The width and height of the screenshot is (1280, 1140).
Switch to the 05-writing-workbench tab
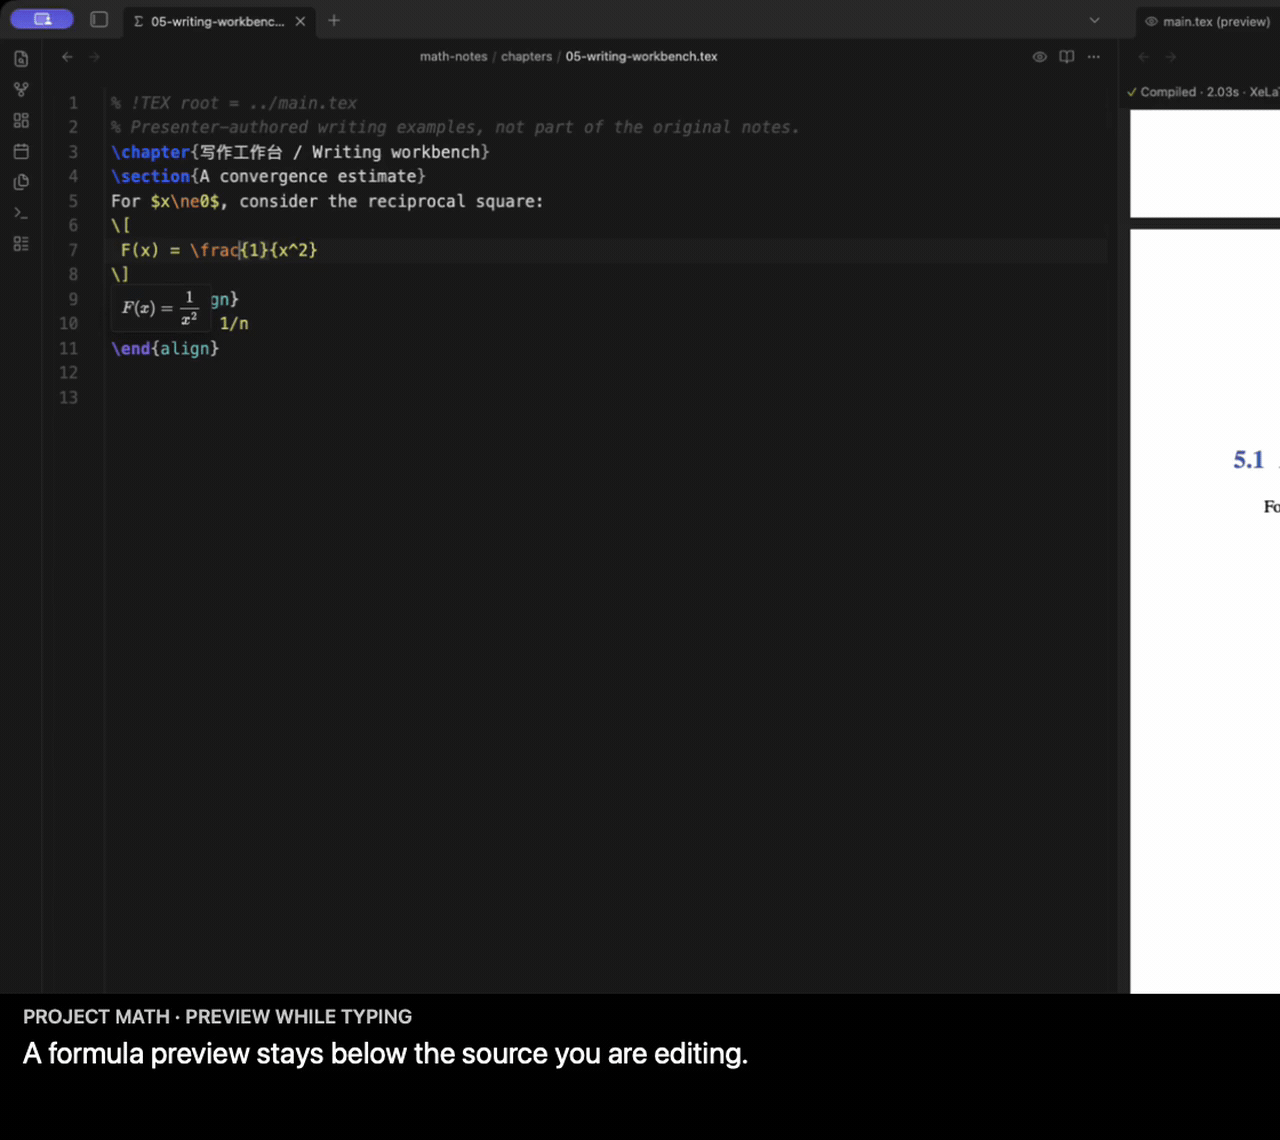[x=217, y=21]
